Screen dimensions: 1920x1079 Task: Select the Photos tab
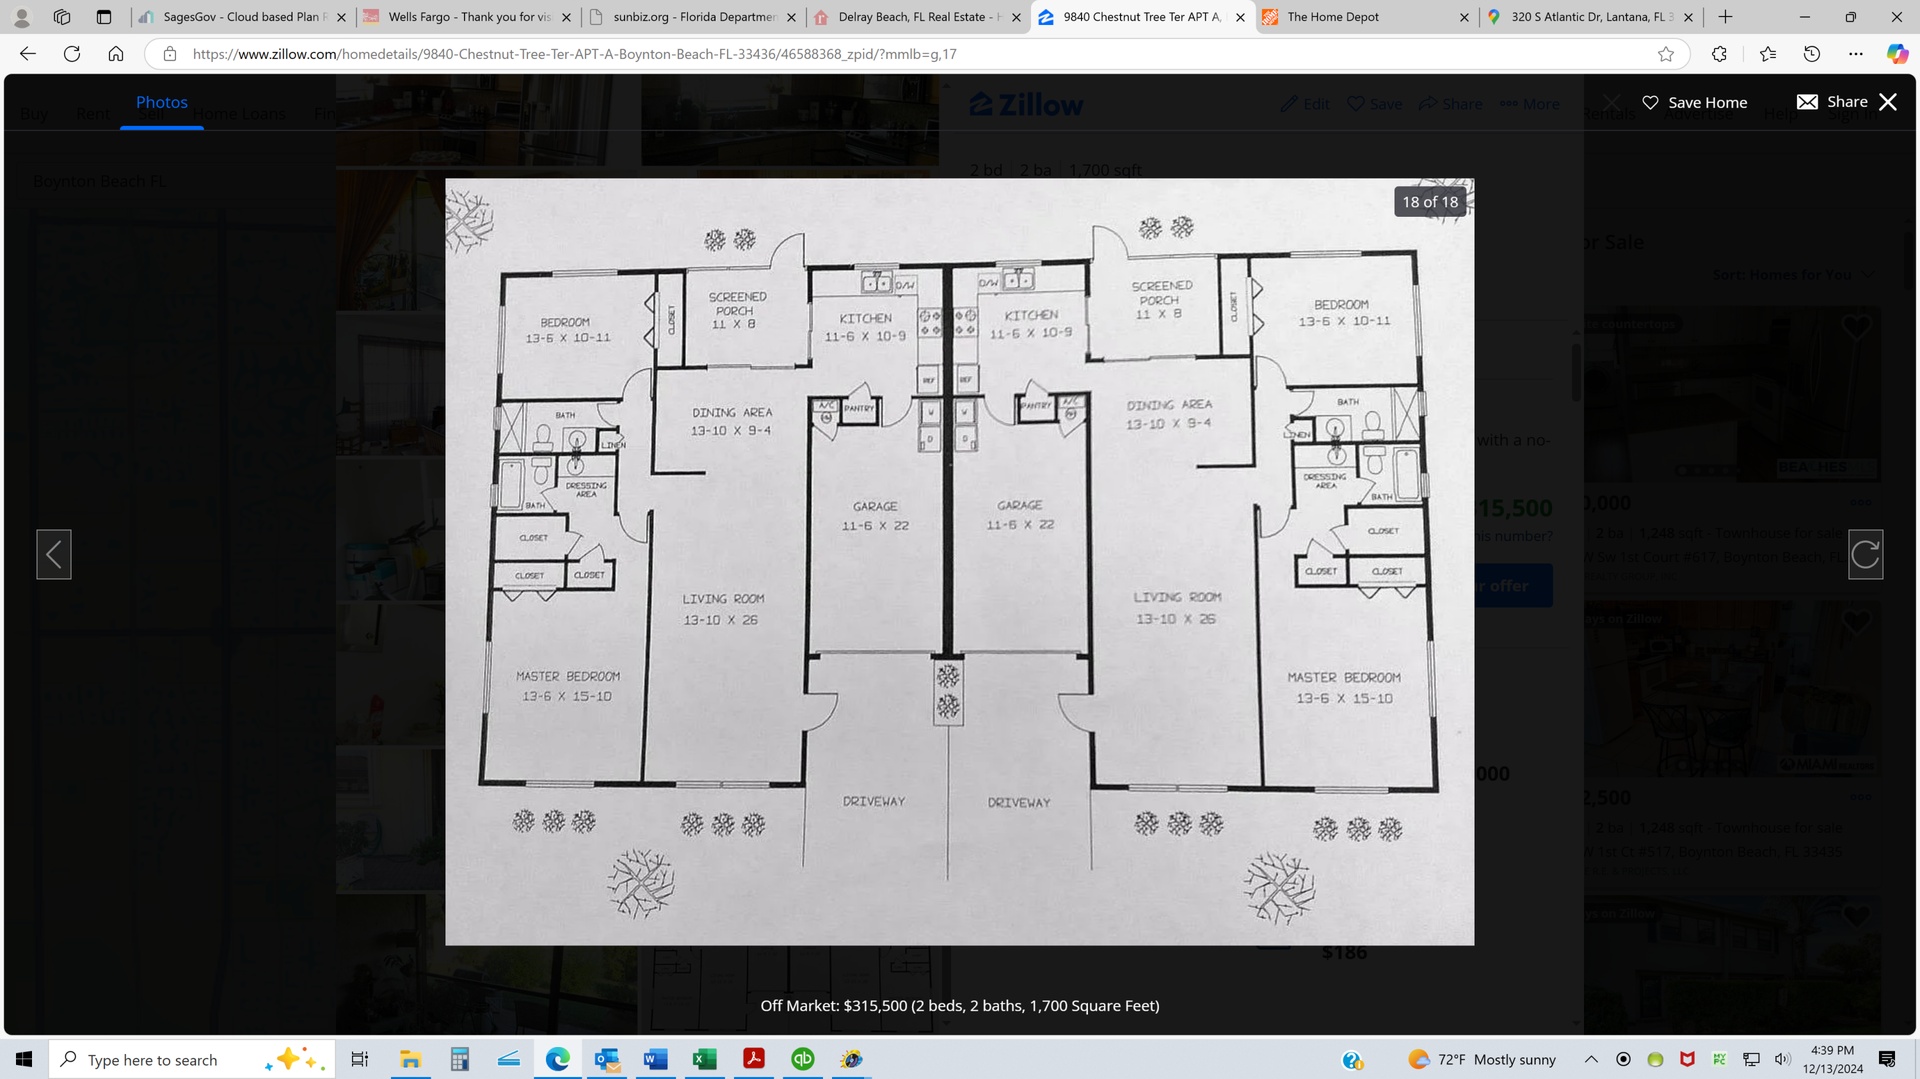click(x=162, y=102)
